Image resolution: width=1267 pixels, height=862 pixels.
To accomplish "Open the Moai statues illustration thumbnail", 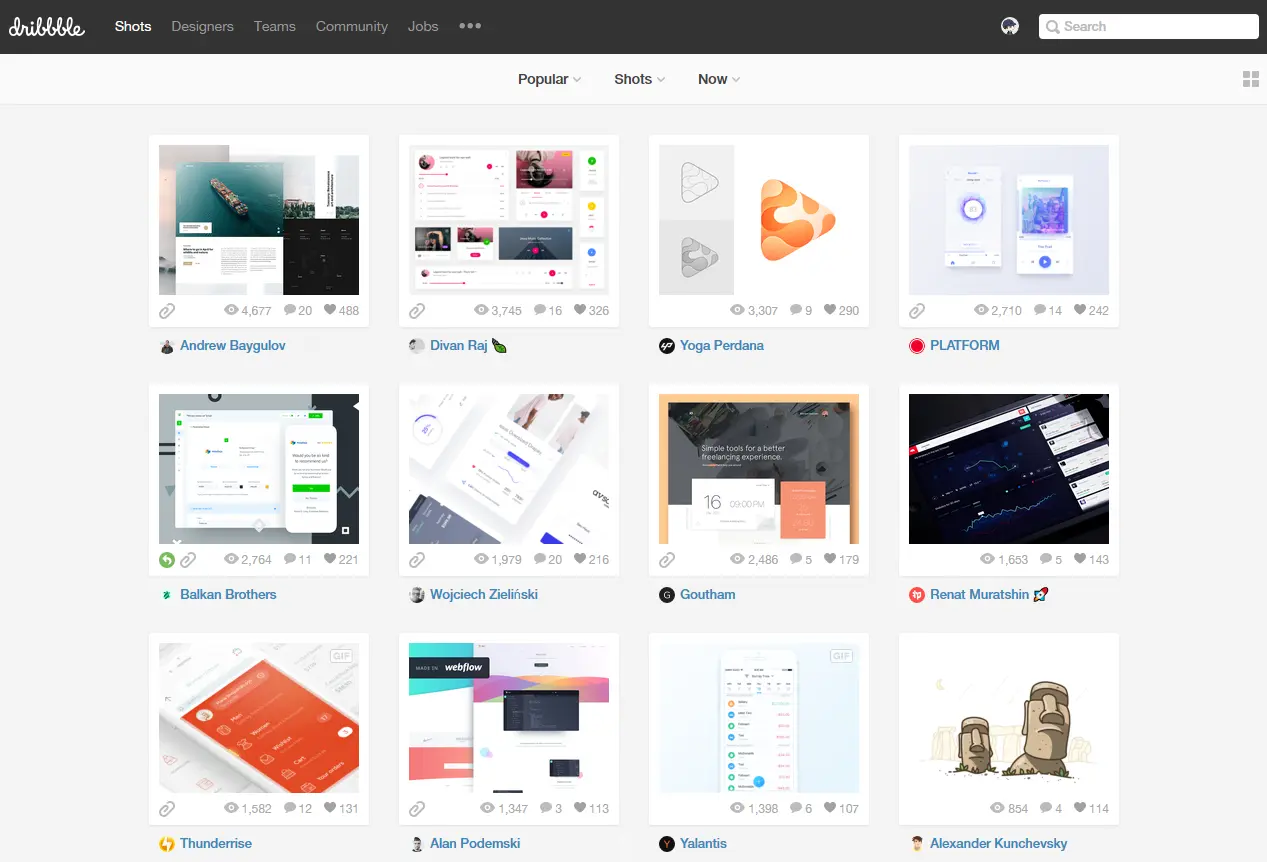I will pyautogui.click(x=1009, y=718).
